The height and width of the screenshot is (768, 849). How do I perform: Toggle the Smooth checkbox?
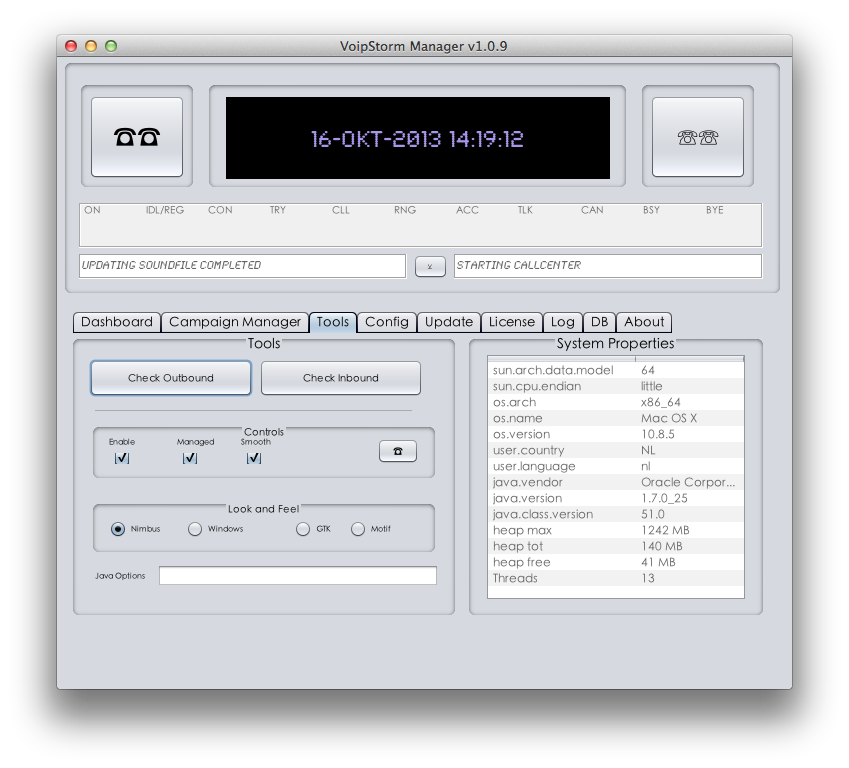tap(254, 458)
